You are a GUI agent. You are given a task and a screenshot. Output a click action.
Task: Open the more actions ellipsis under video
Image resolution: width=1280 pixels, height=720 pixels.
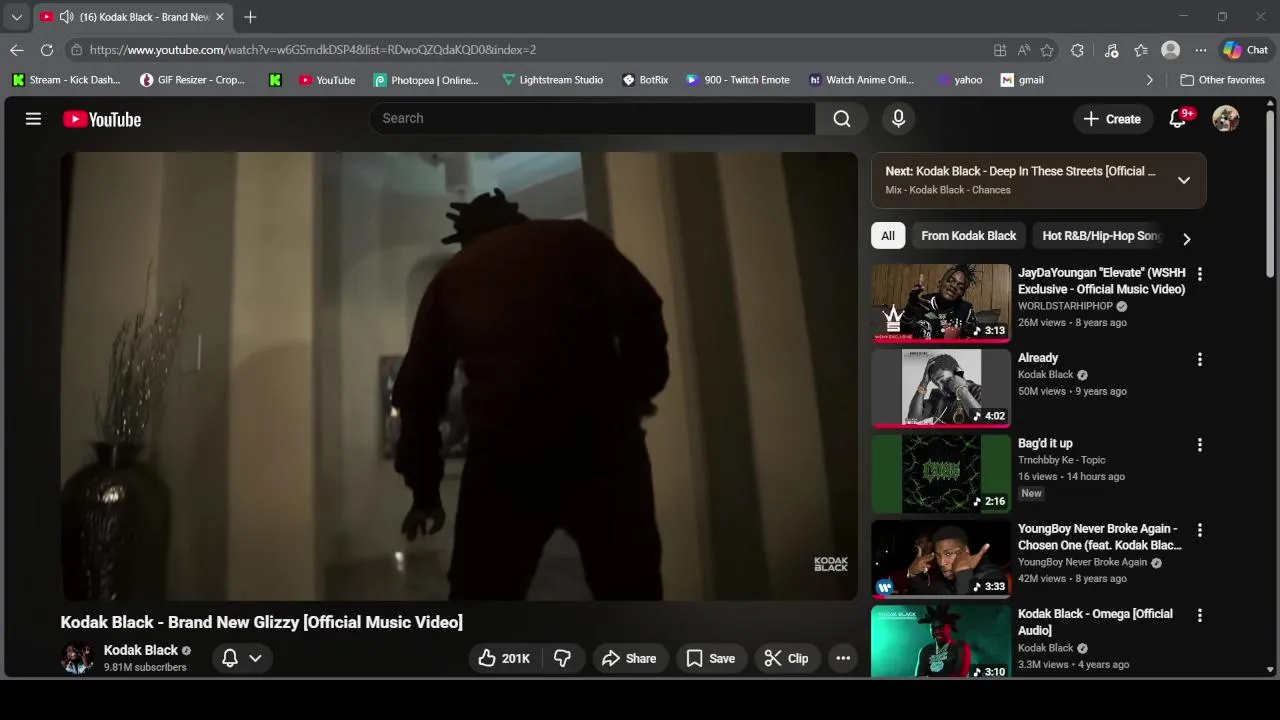pyautogui.click(x=843, y=658)
